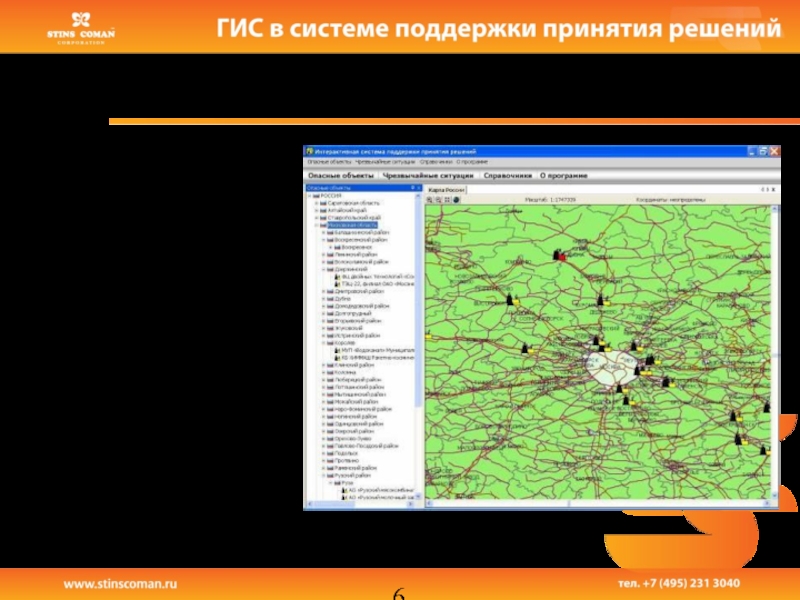Screen dimensions: 800x600
Task: Select Наро-Фоминский район in the tree
Action: (x=363, y=409)
